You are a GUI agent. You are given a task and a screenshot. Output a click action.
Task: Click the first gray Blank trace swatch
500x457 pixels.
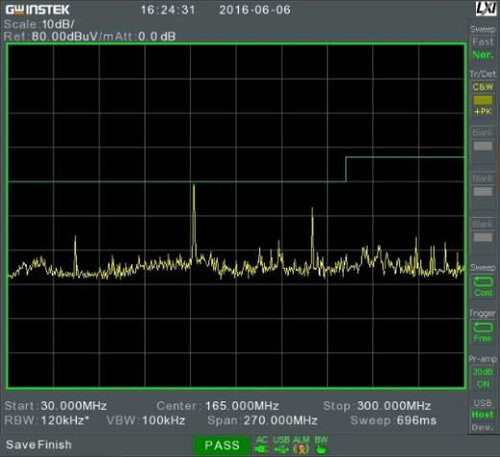click(x=483, y=146)
